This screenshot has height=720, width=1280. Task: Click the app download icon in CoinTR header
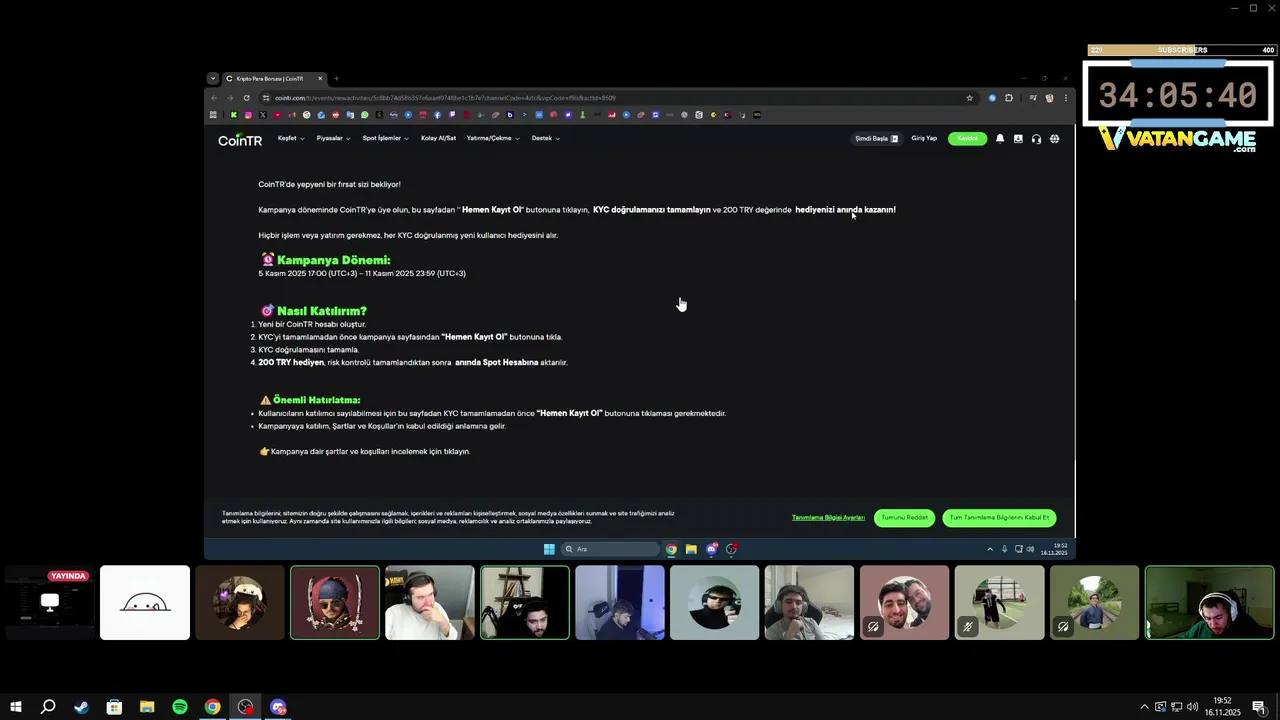[x=1018, y=139]
